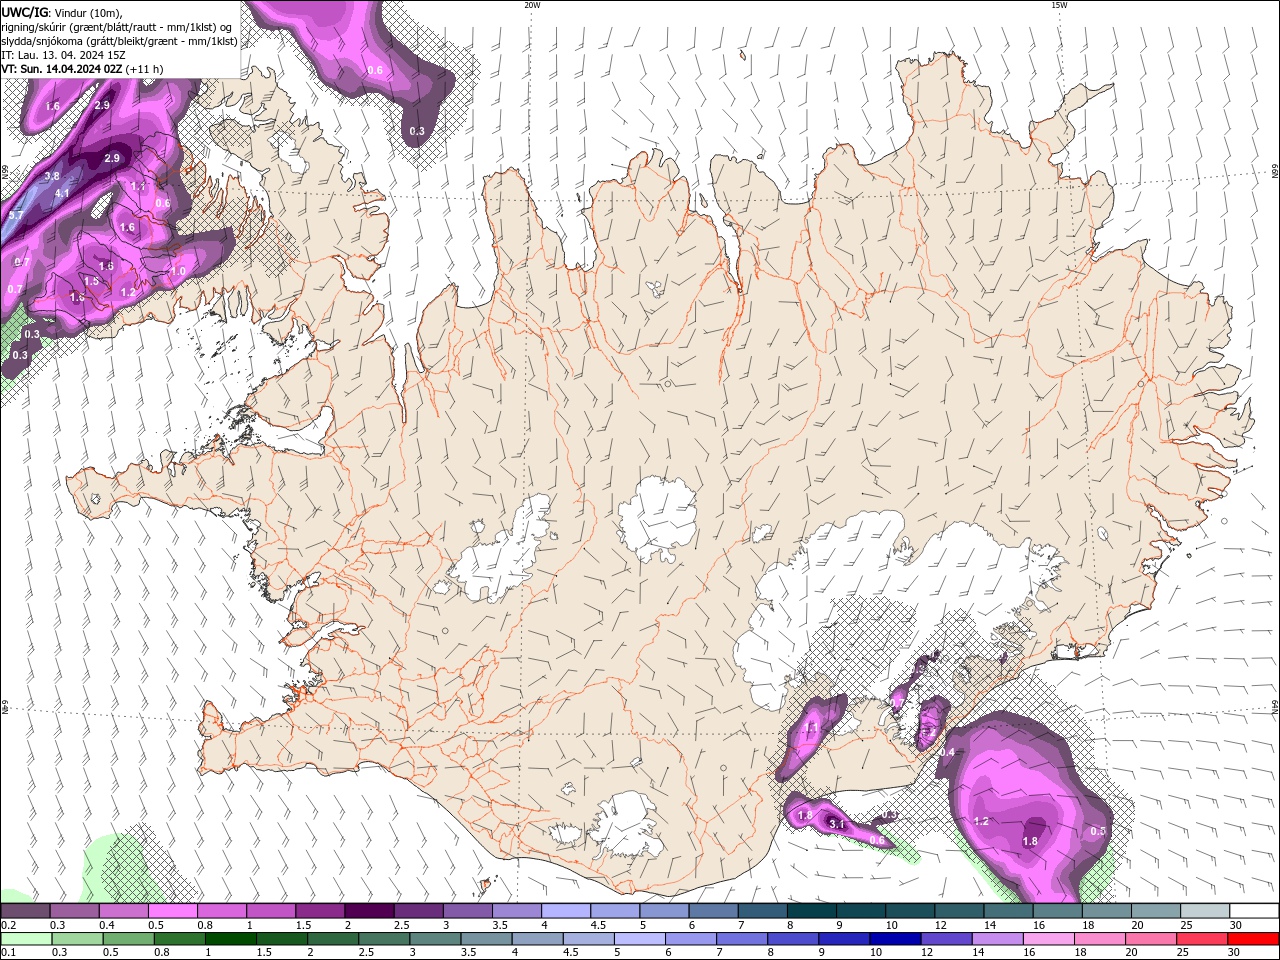
Task: Click the 'IT: Lau. 13. 04. 2024 15Z' line
Action: (x=63, y=55)
